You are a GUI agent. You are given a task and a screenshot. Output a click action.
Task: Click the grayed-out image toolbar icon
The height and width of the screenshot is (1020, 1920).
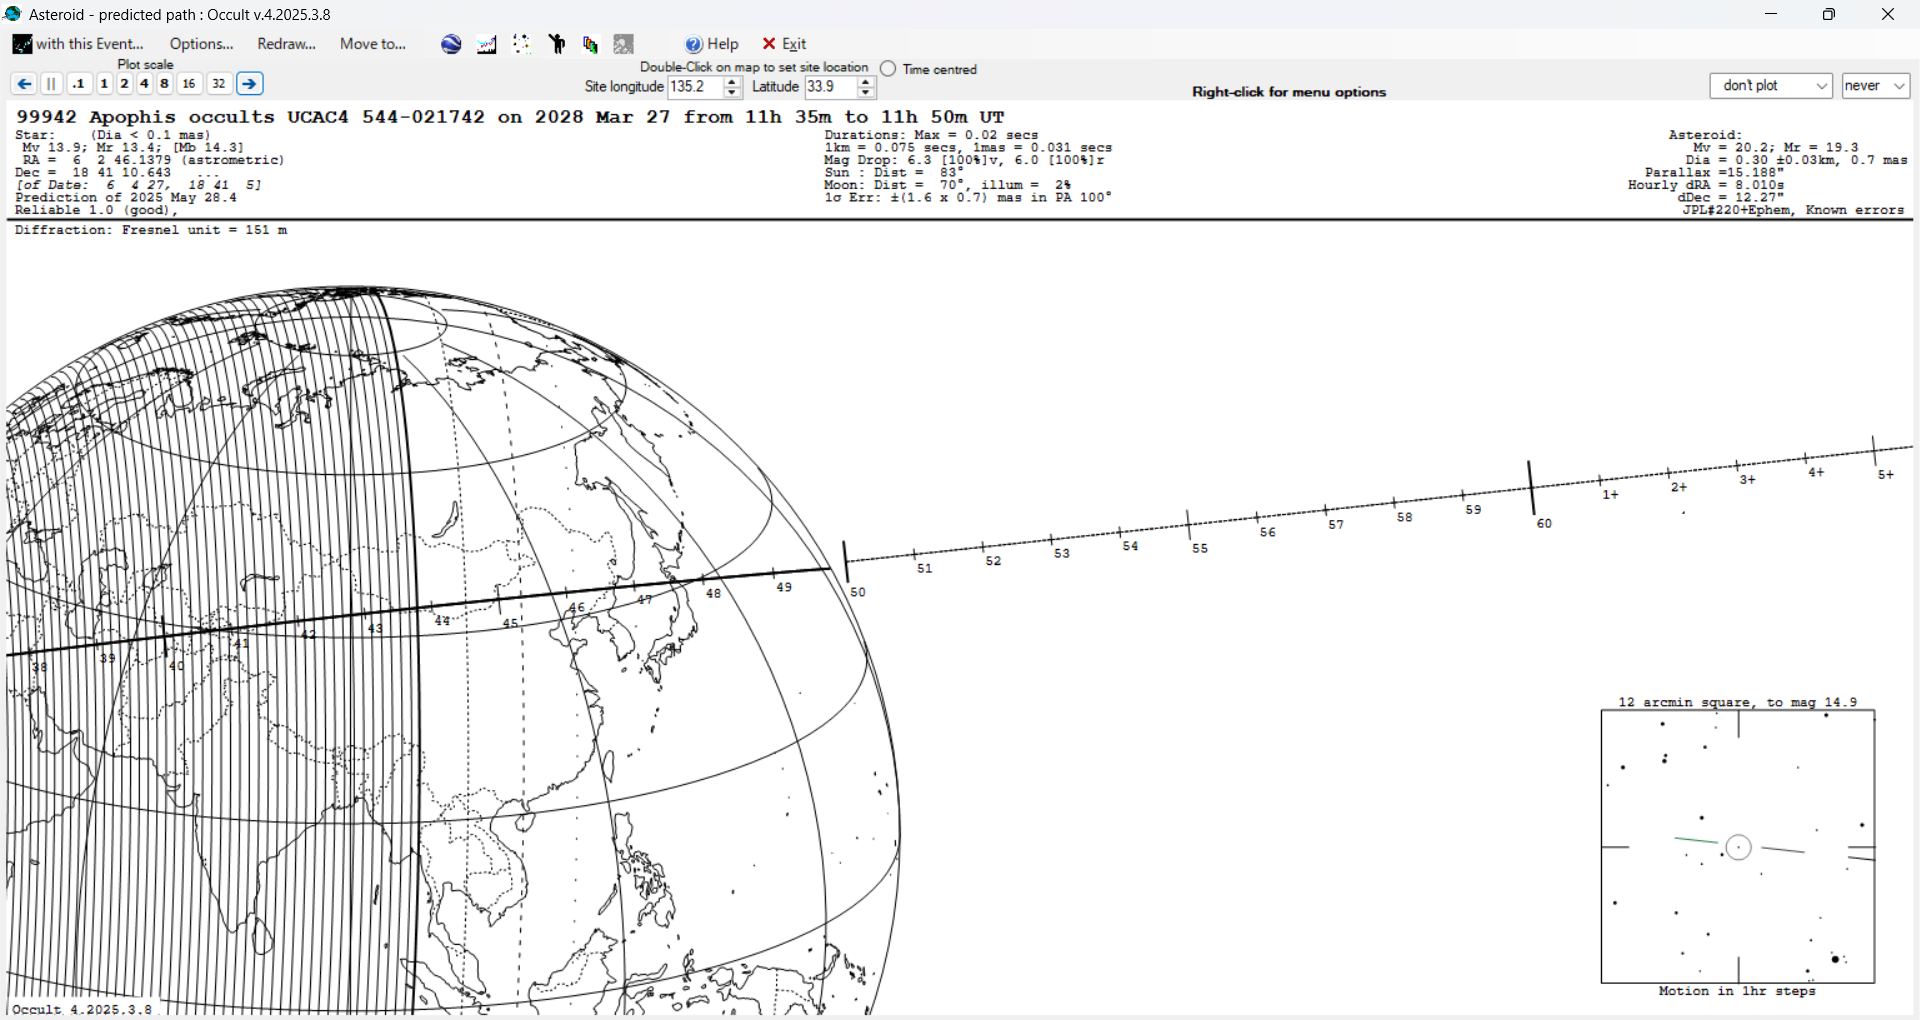[624, 44]
